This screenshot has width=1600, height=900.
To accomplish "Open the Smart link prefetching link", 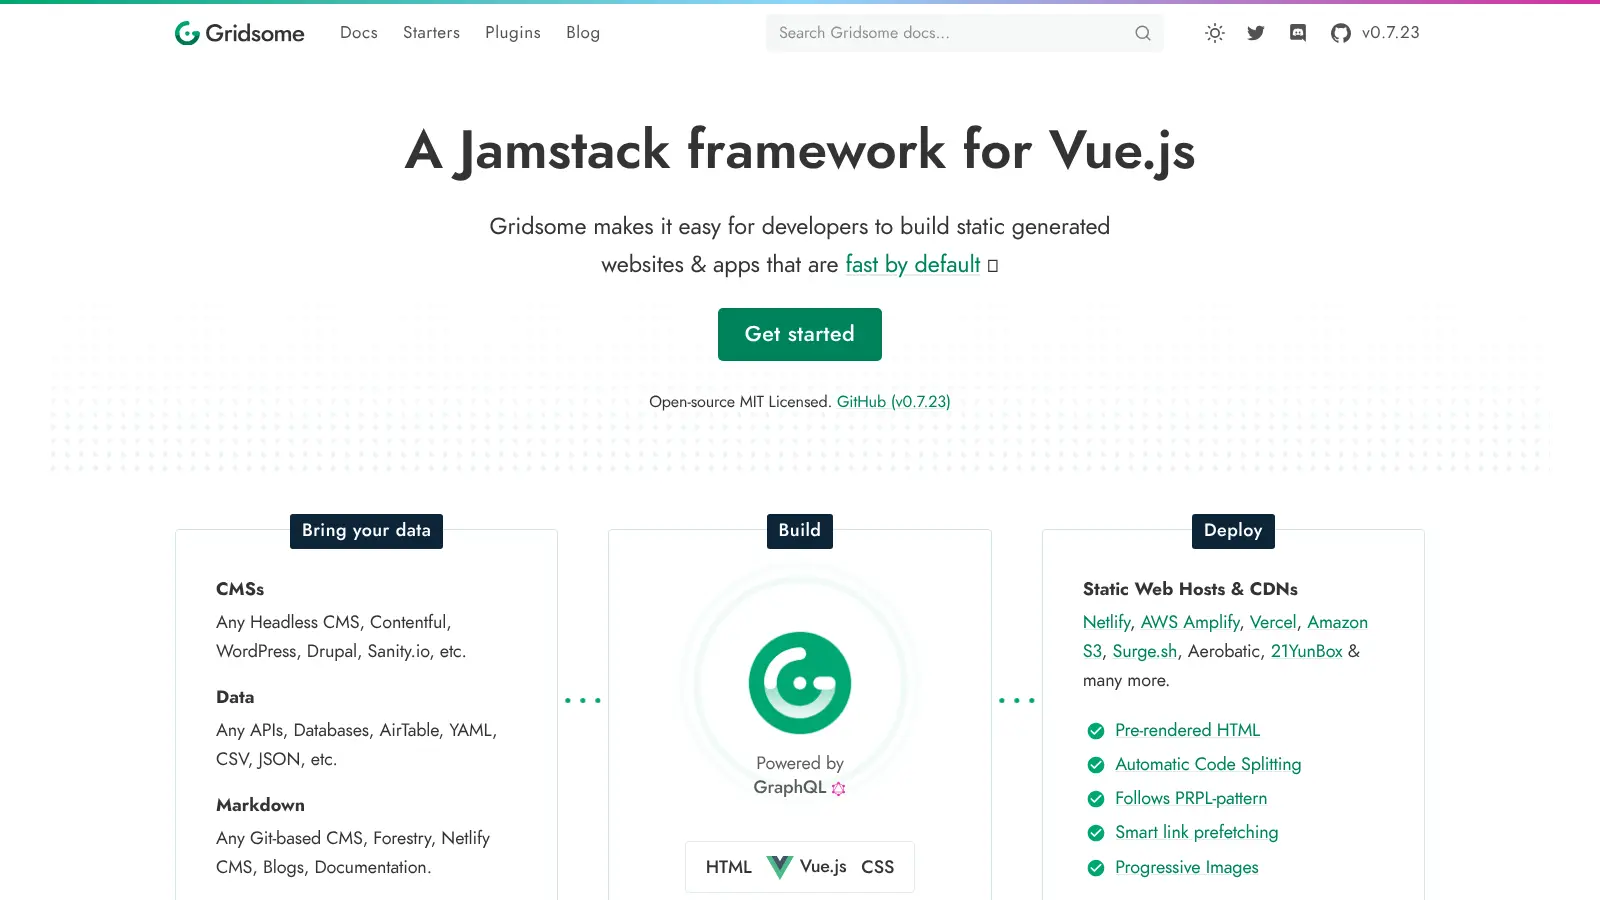I will [x=1197, y=833].
